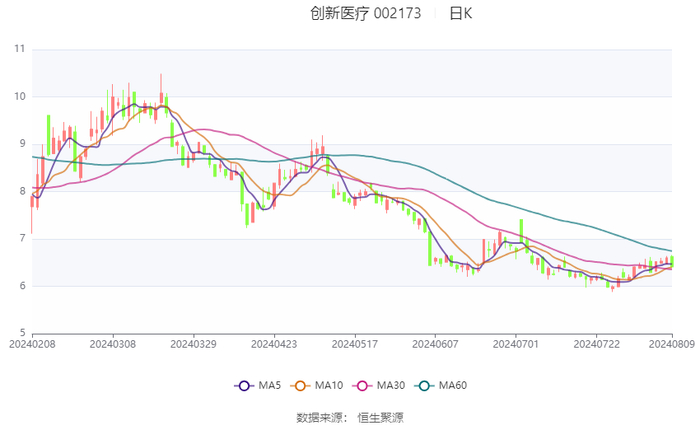Click the purple MA5 legend marker

tap(243, 386)
